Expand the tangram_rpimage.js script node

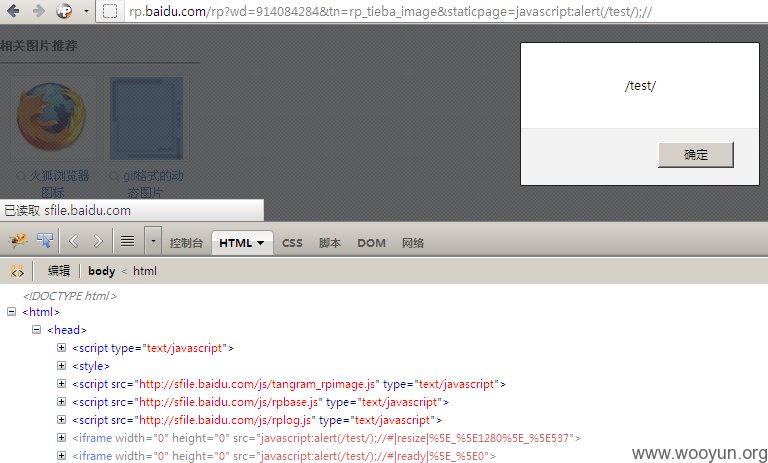[61, 384]
